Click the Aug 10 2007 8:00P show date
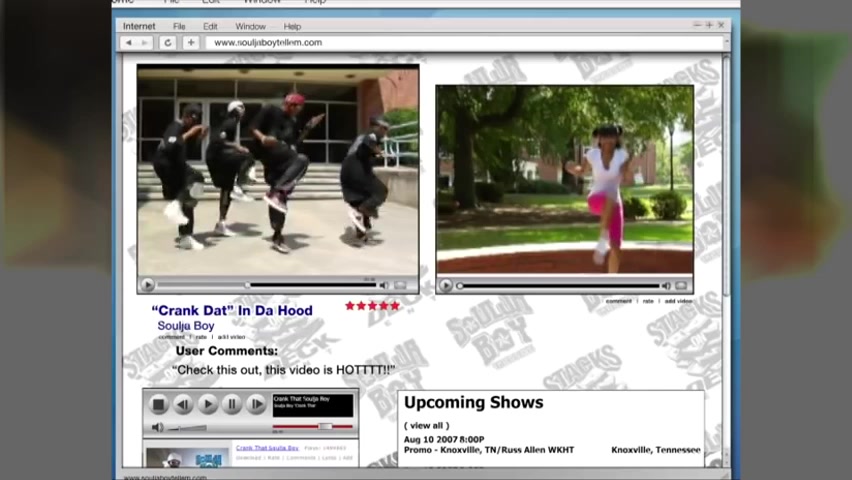Image resolution: width=852 pixels, height=480 pixels. click(x=444, y=439)
